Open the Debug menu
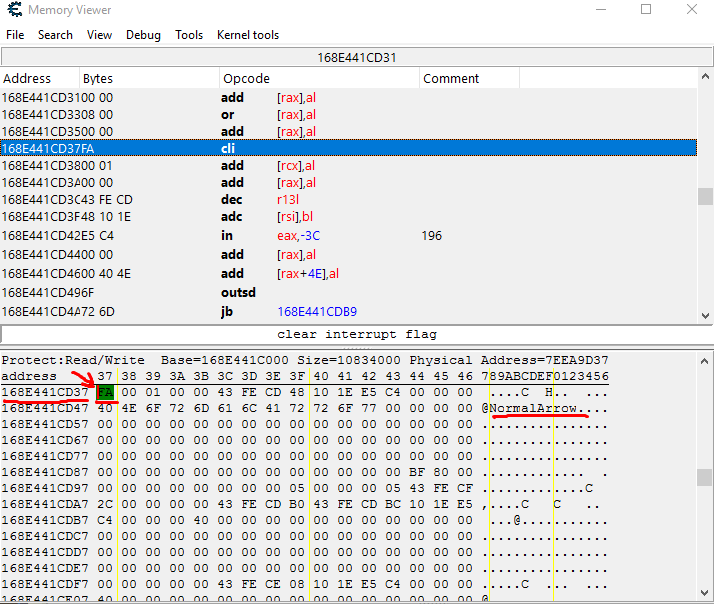The image size is (714, 604). pos(143,35)
